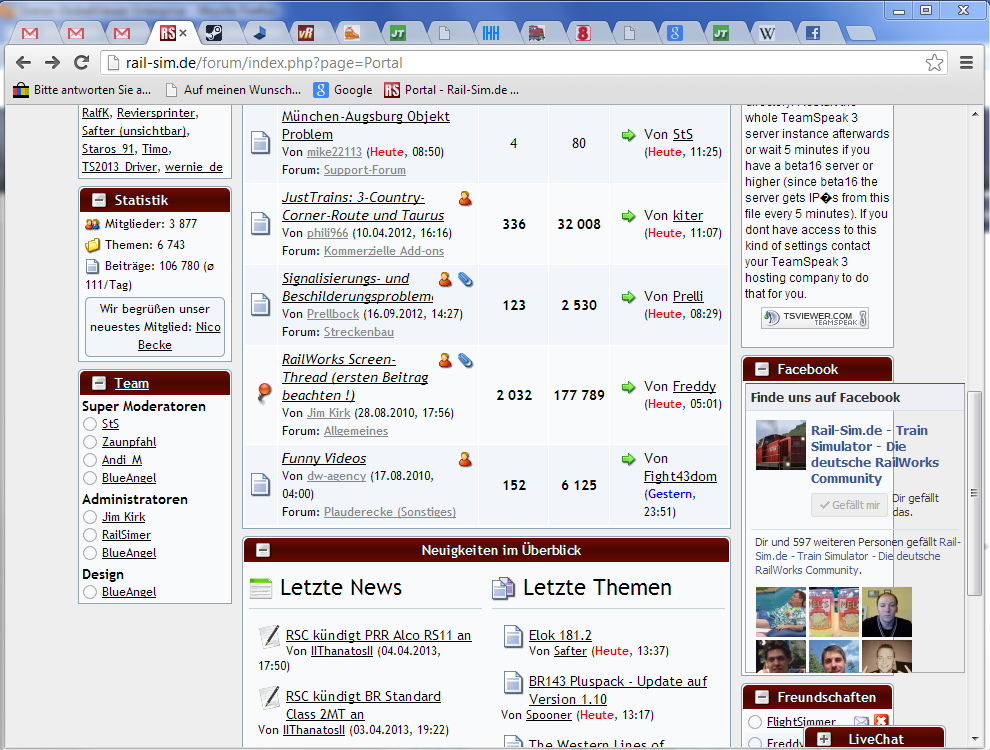
Task: Open the Plauderecke (Sonstiges) forum link
Action: [x=390, y=511]
